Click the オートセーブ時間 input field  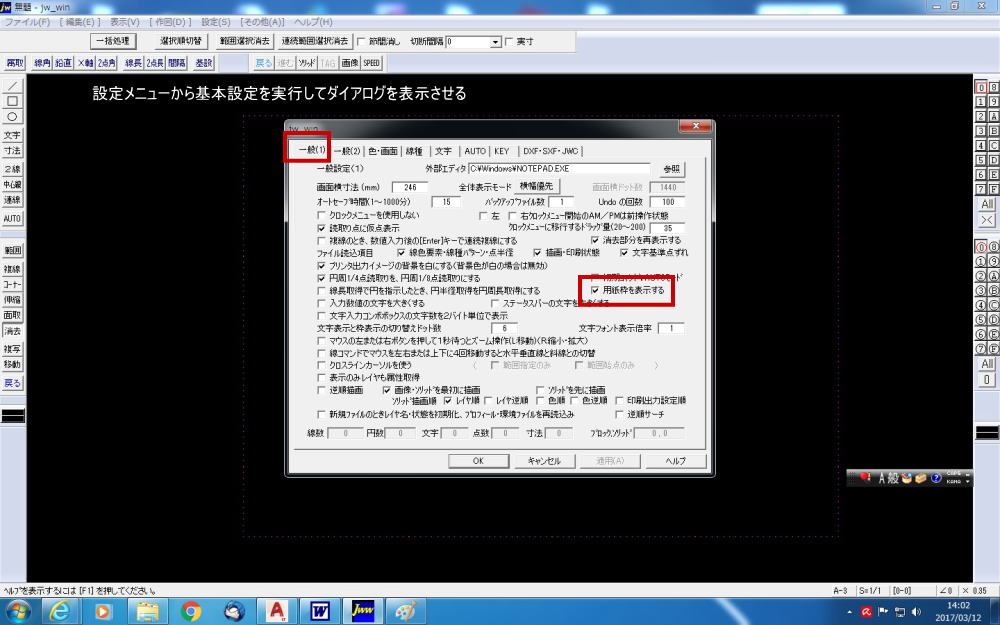pos(446,202)
